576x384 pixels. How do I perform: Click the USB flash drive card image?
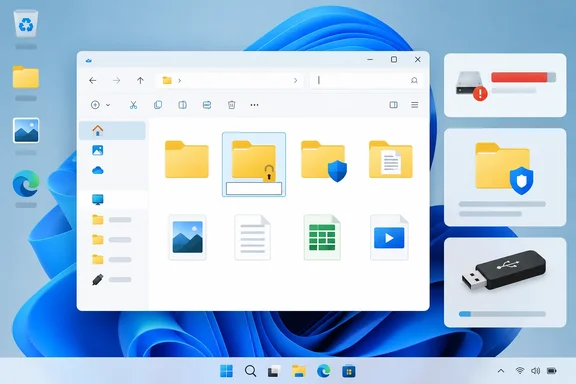pos(504,270)
